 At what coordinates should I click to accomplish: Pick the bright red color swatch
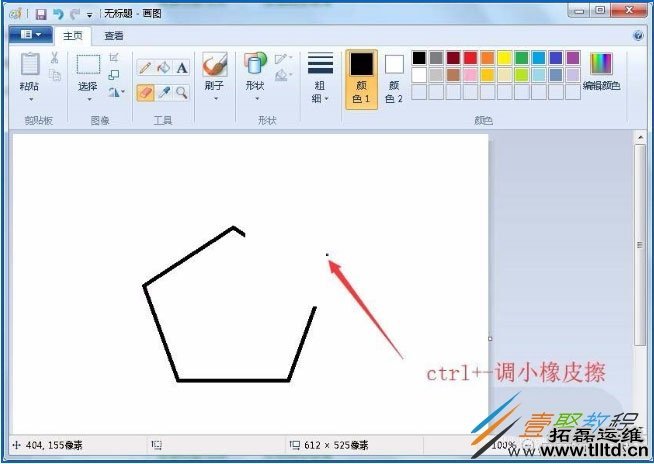470,58
